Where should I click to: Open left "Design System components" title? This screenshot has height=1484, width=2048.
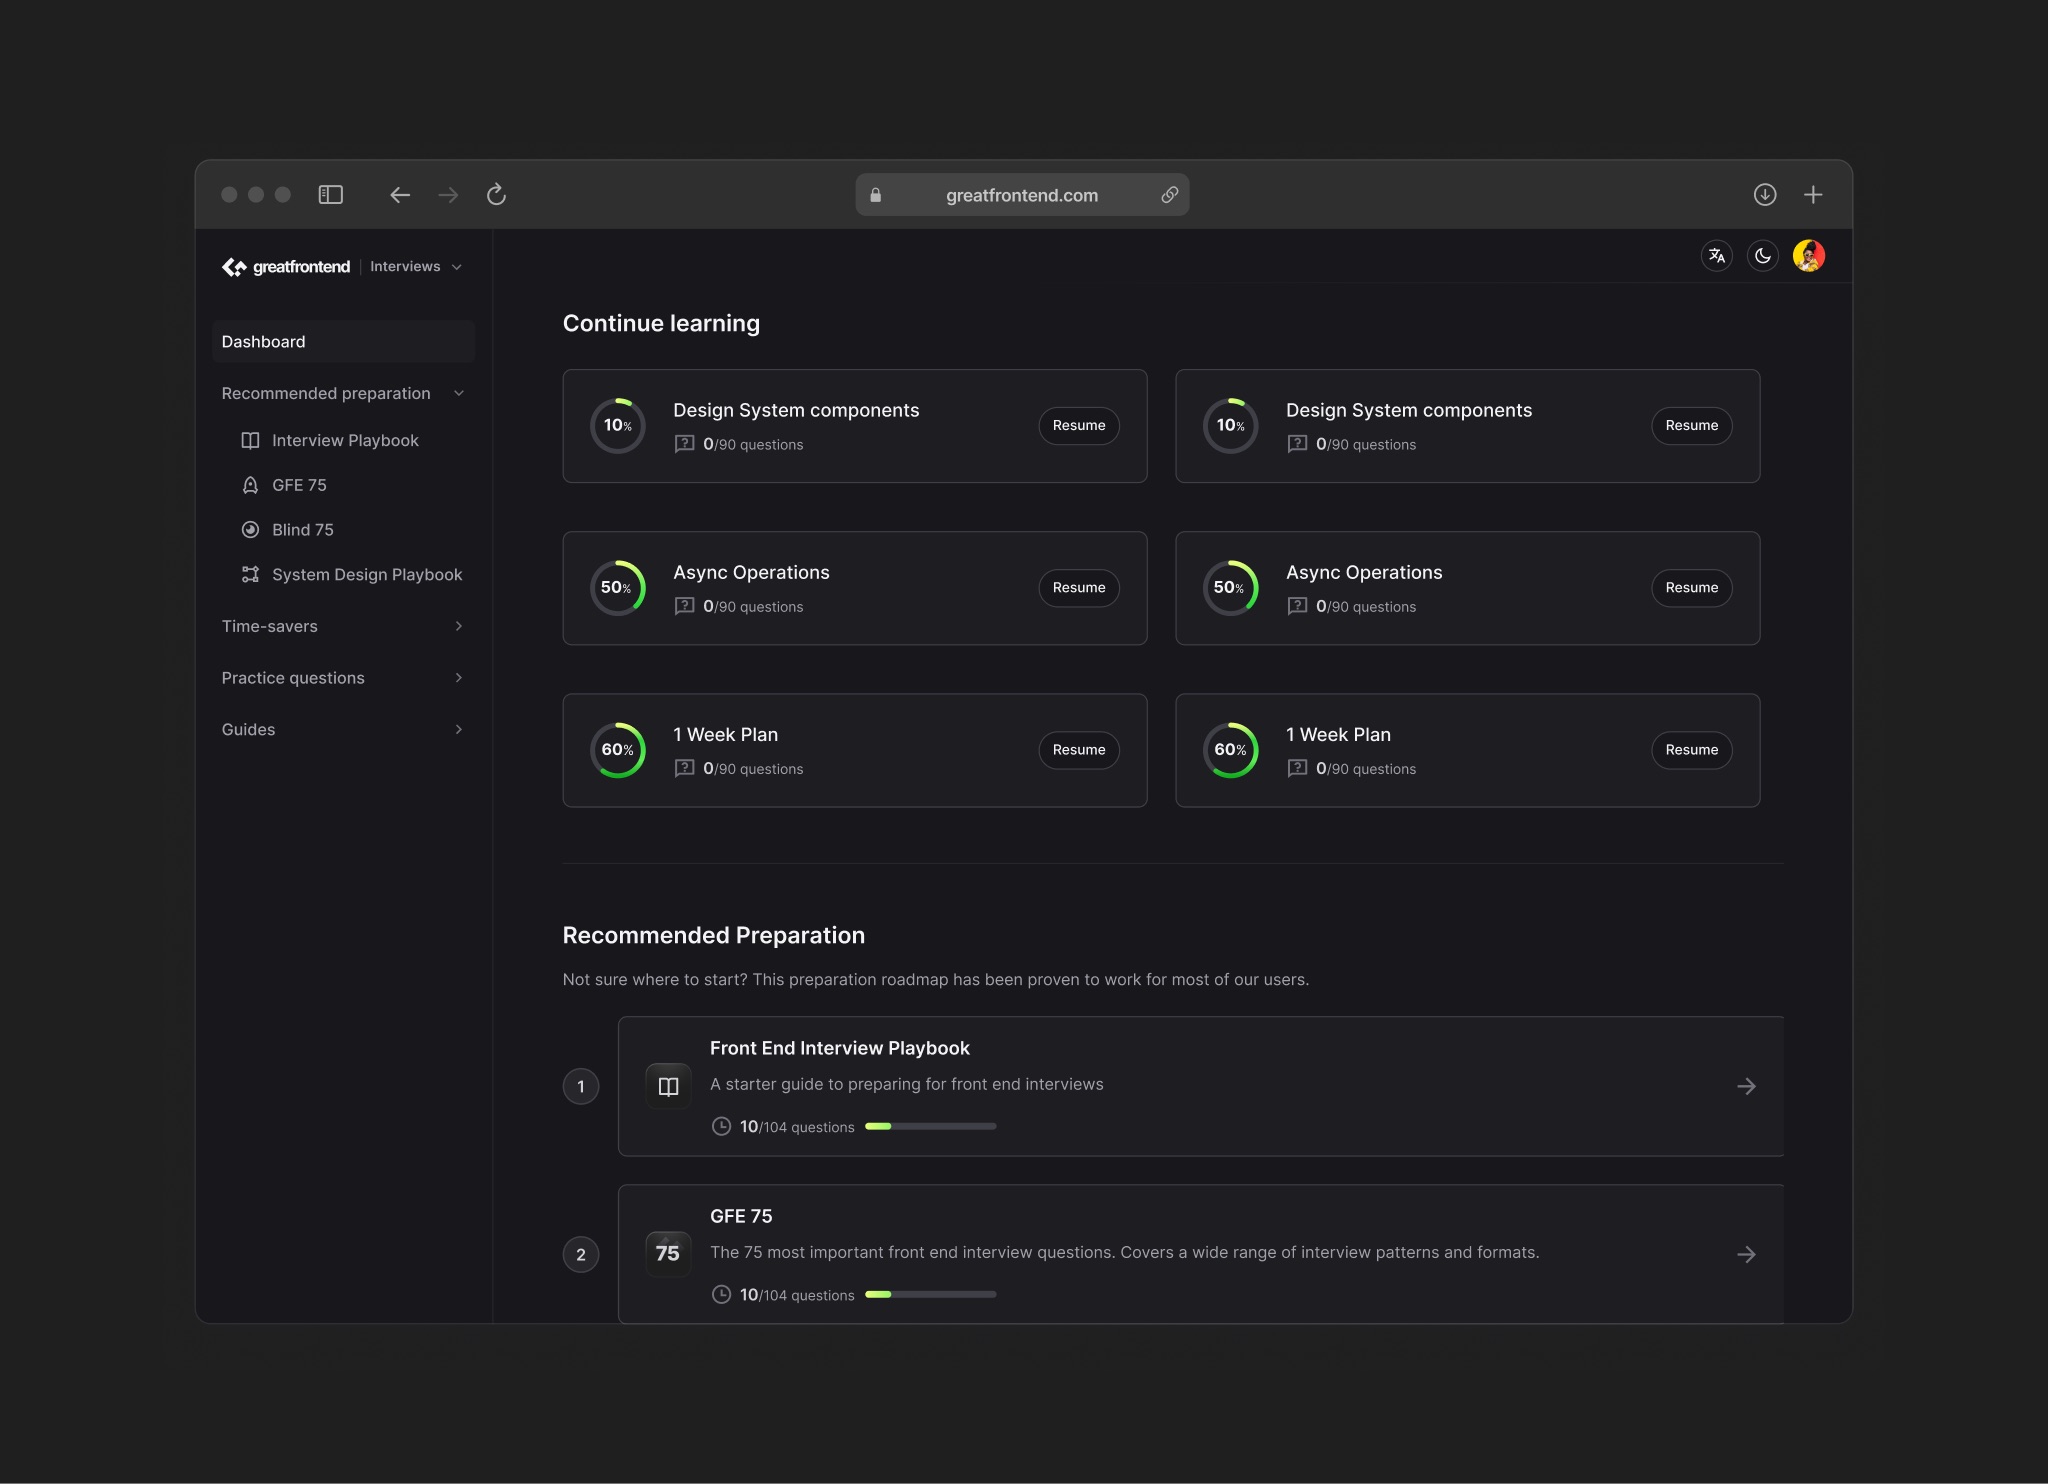(x=796, y=410)
